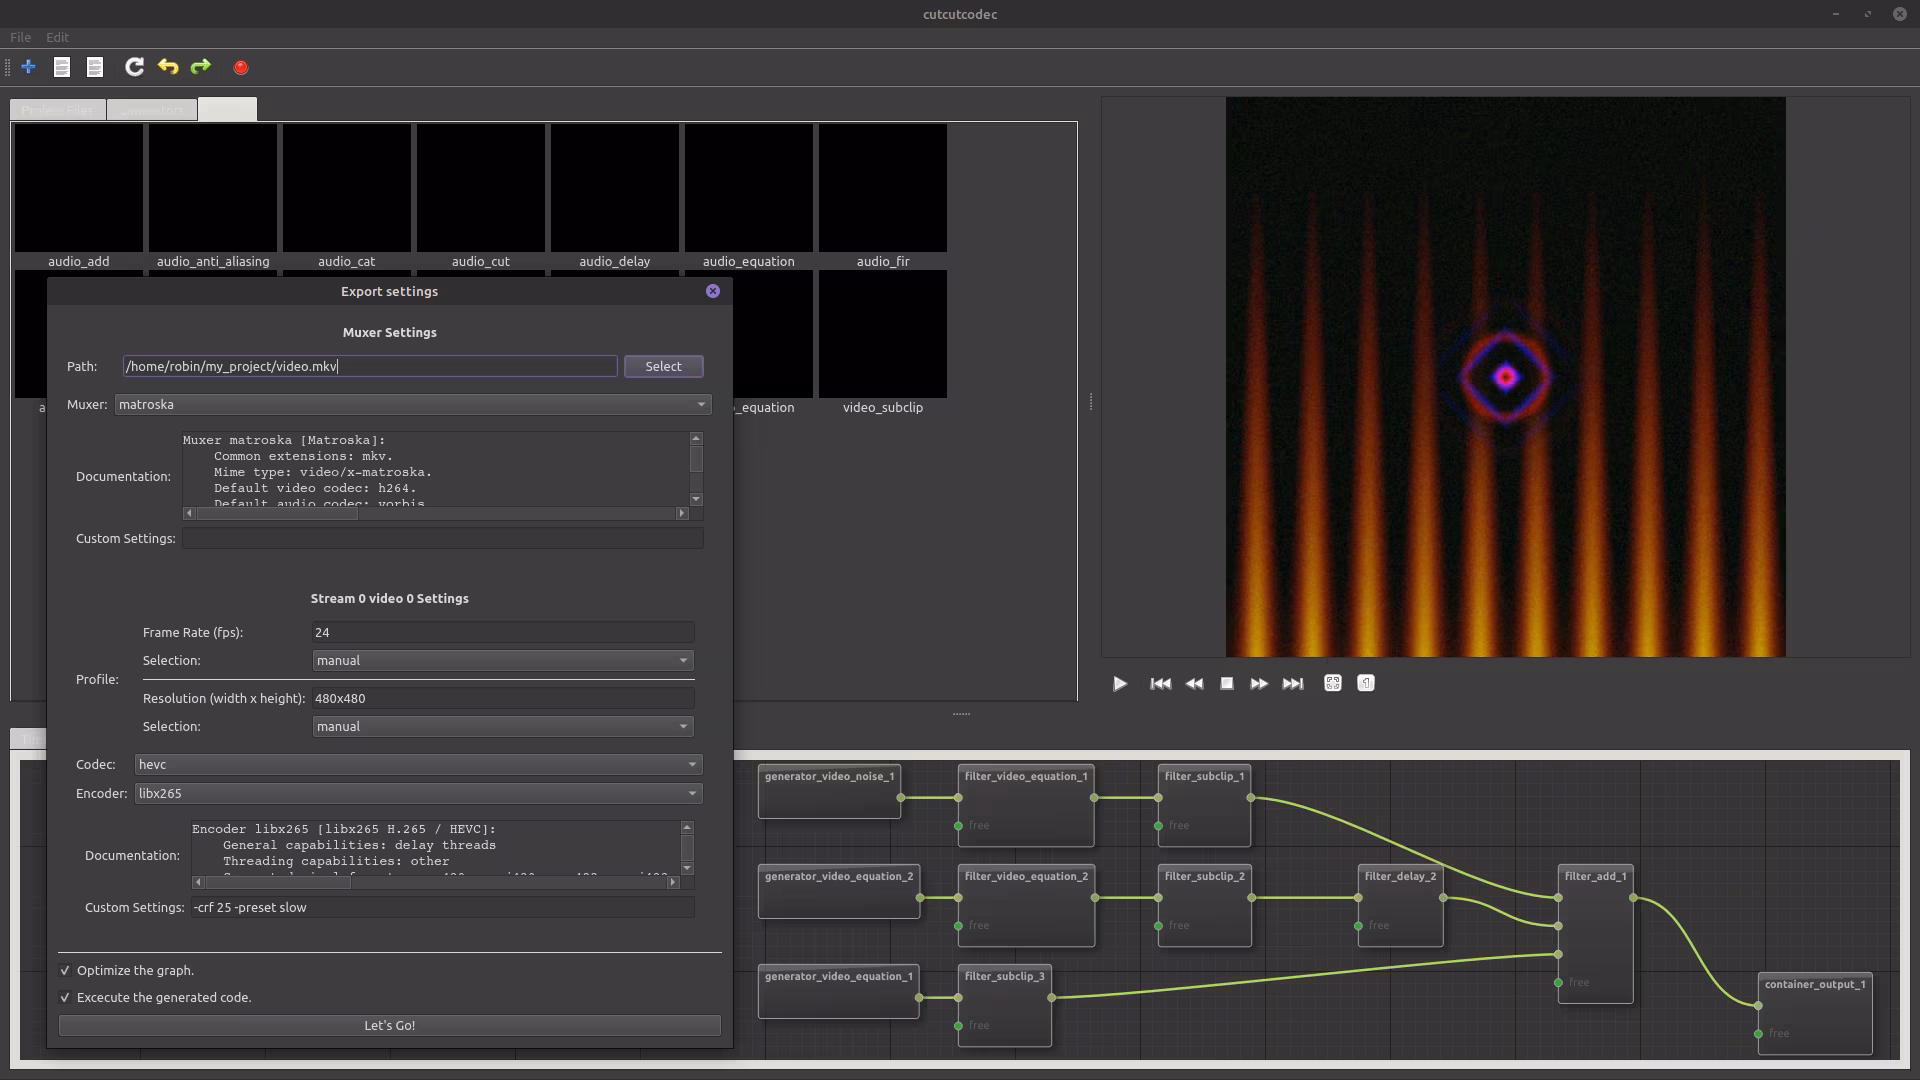1920x1080 pixels.
Task: Open the File menu
Action: coord(20,37)
